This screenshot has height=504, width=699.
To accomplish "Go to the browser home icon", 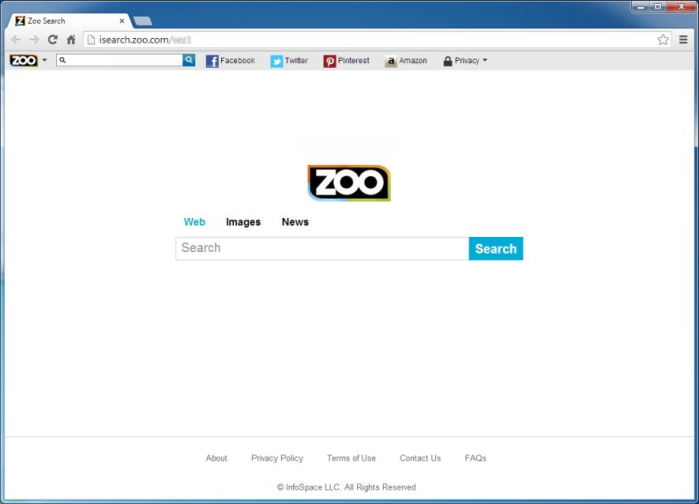I will pos(71,40).
